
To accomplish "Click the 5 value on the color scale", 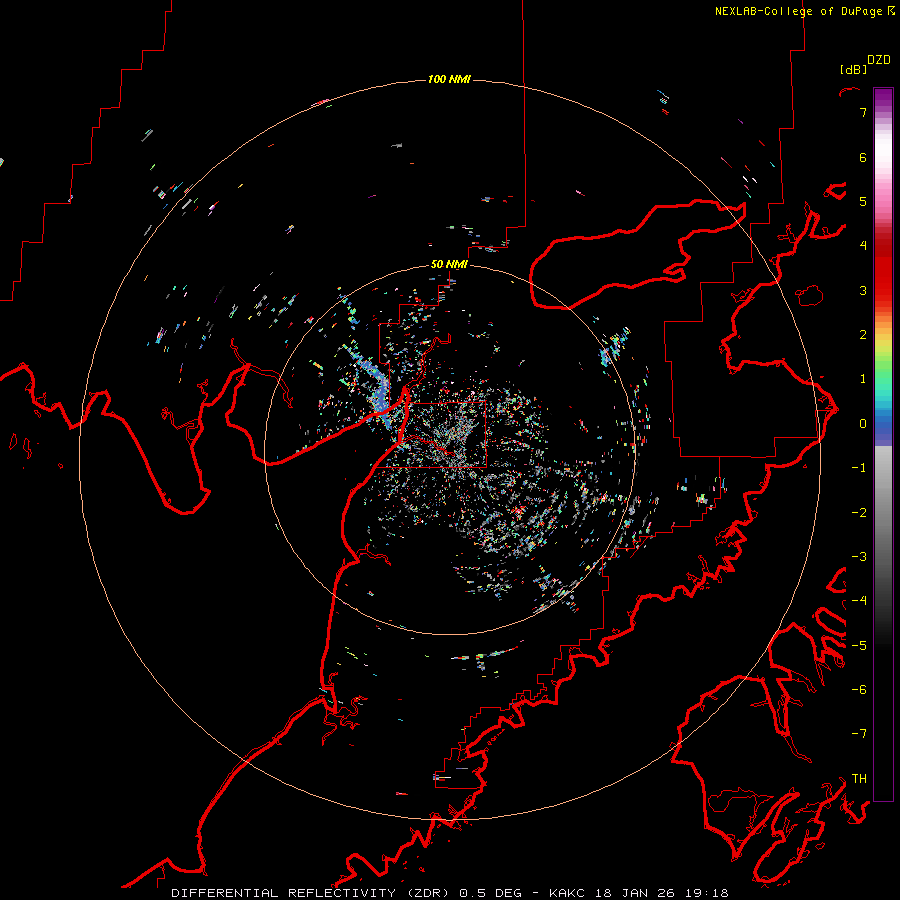I will tap(863, 201).
